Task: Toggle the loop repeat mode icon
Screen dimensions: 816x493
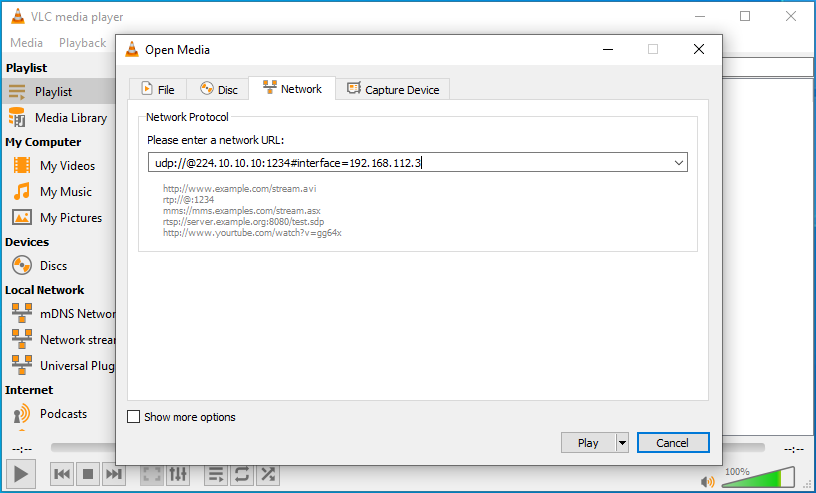Action: 241,474
